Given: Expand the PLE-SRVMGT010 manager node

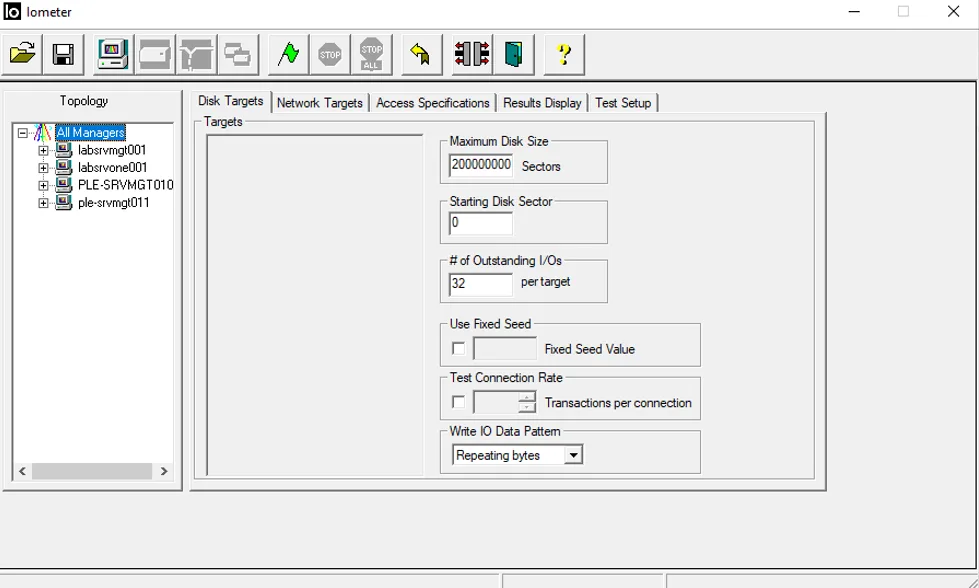Looking at the screenshot, I should tap(43, 185).
